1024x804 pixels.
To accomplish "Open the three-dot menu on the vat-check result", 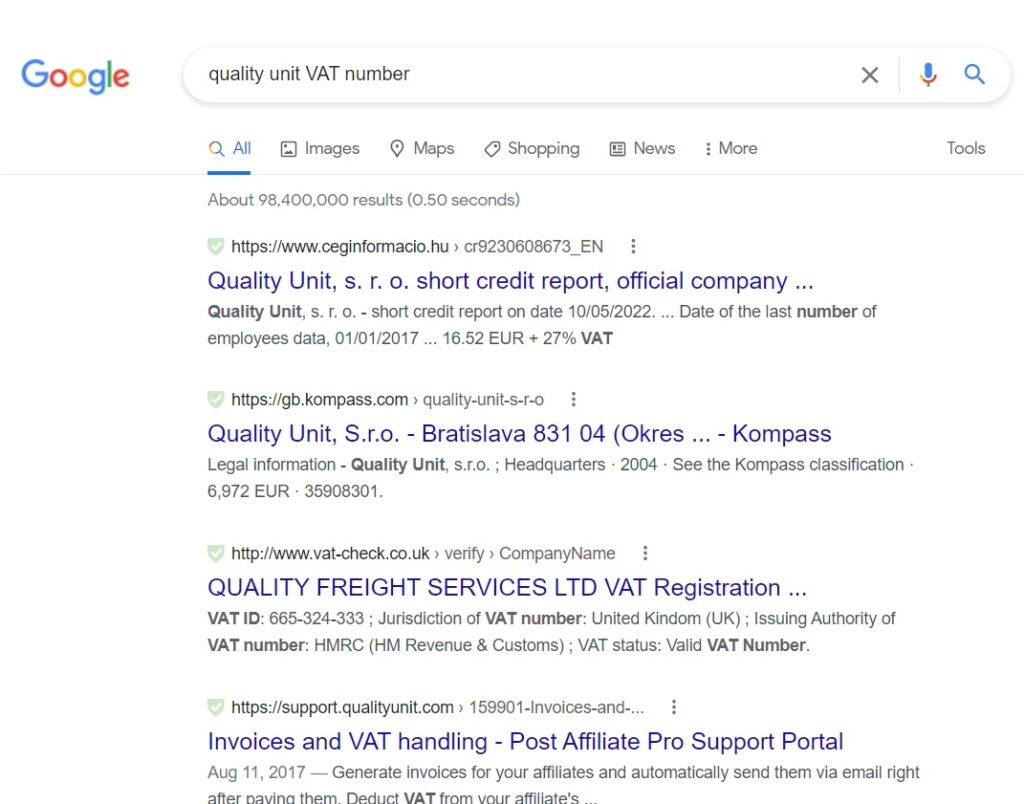I will point(645,553).
